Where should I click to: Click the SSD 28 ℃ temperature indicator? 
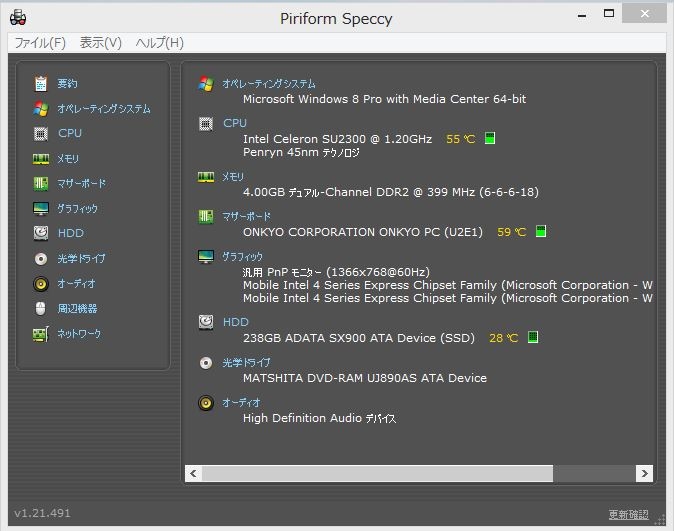pos(533,338)
